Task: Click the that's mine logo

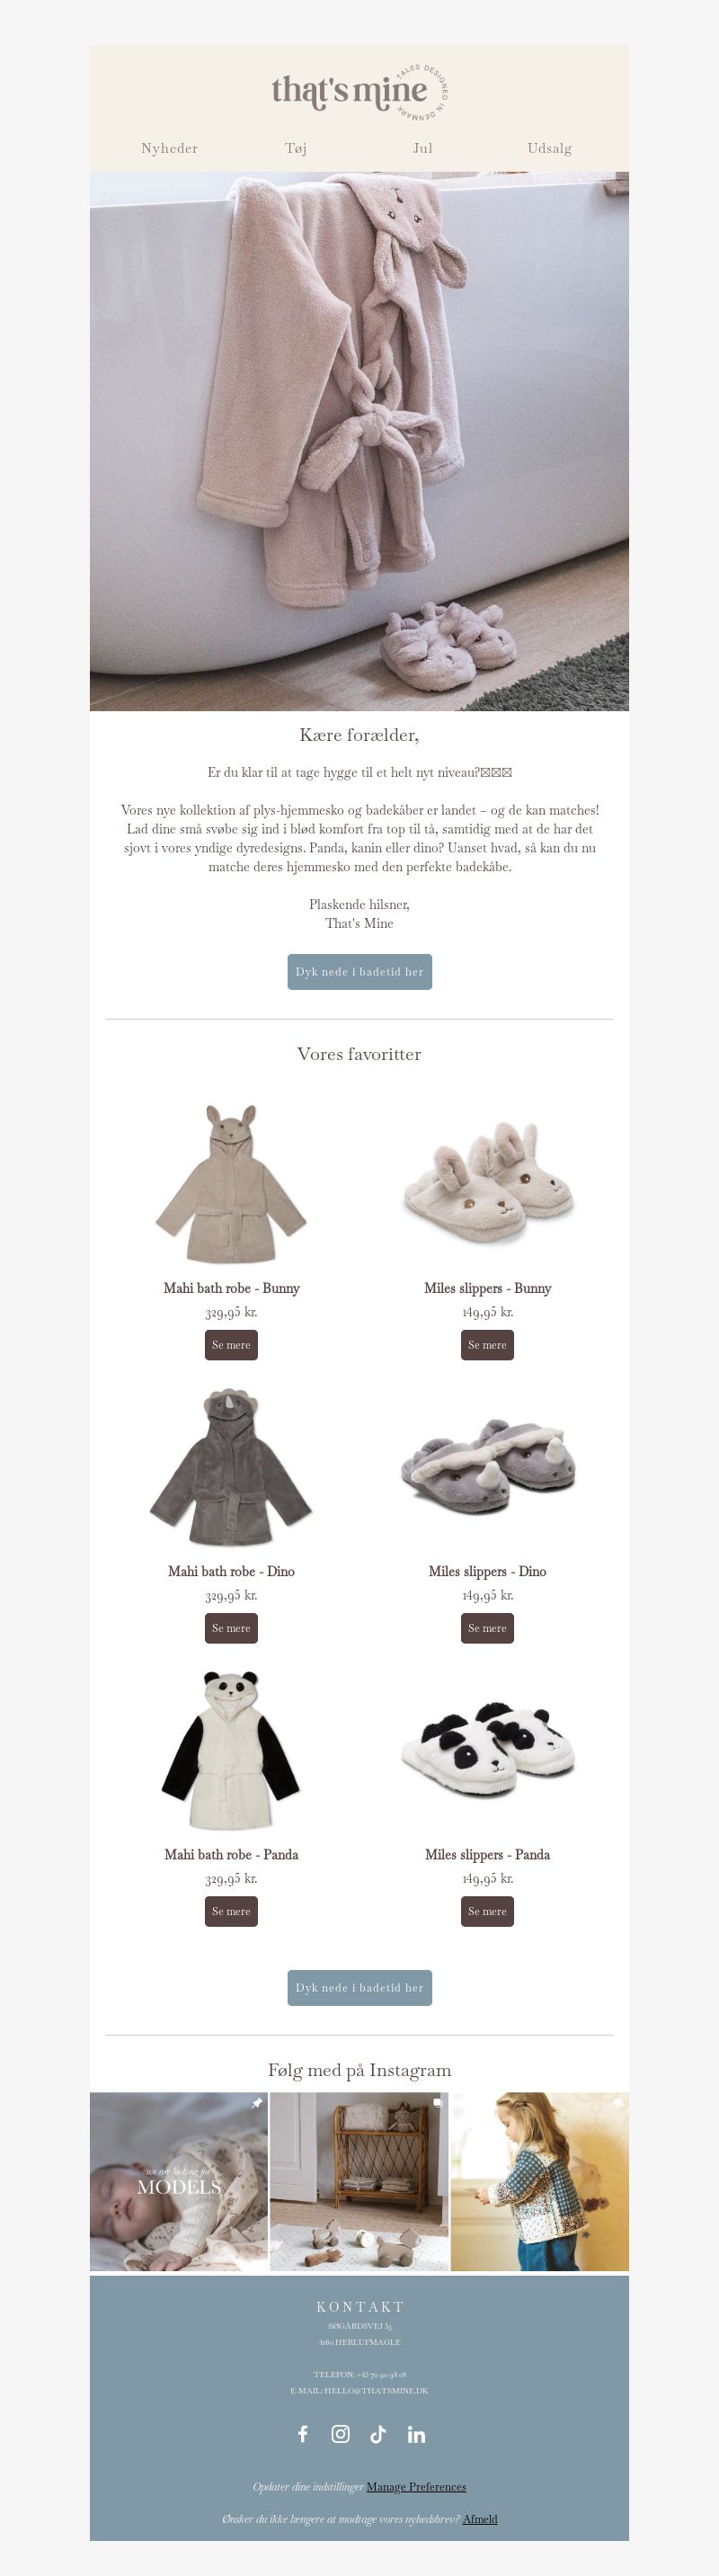Action: pos(359,91)
